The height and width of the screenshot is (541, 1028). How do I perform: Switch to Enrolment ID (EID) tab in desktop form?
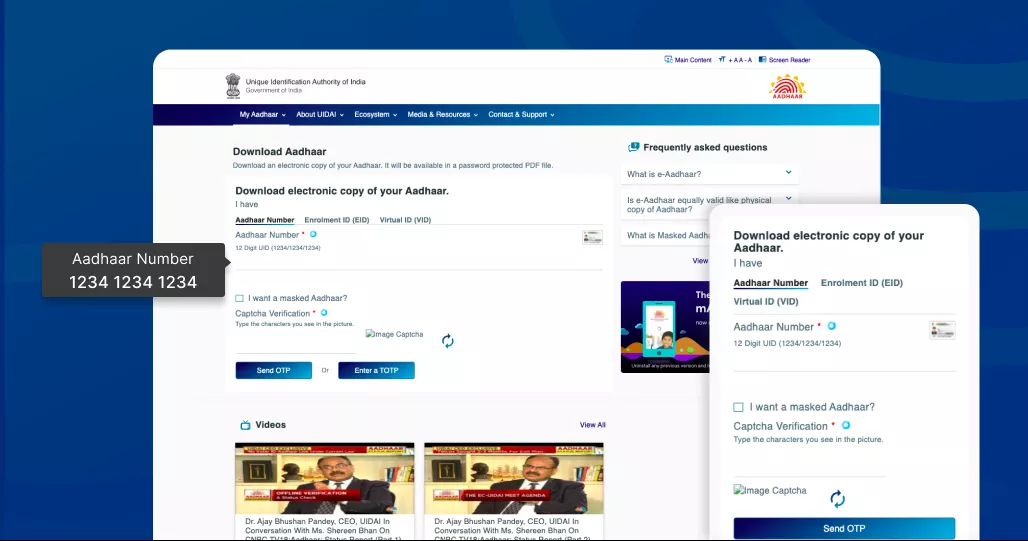pyautogui.click(x=336, y=220)
